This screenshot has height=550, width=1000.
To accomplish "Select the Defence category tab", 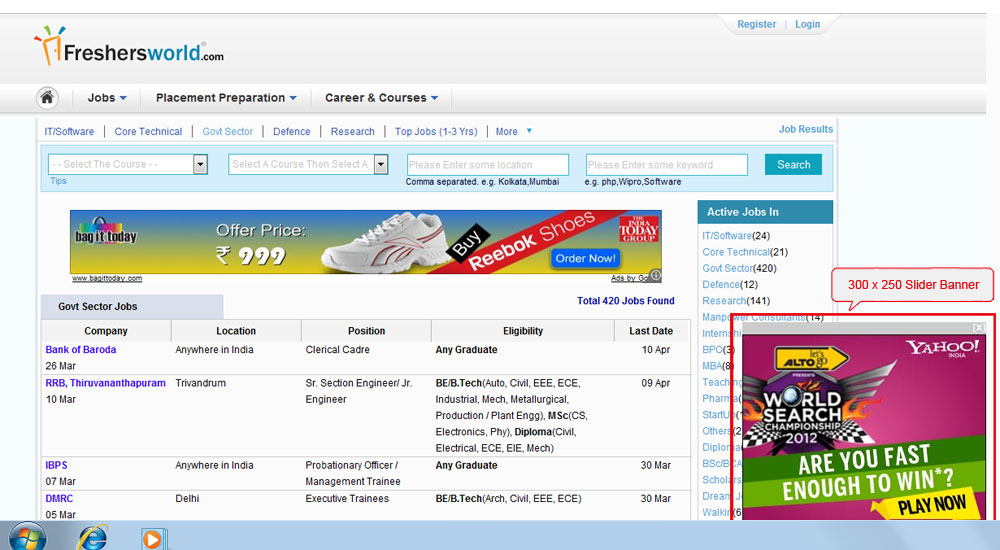I will click(291, 131).
